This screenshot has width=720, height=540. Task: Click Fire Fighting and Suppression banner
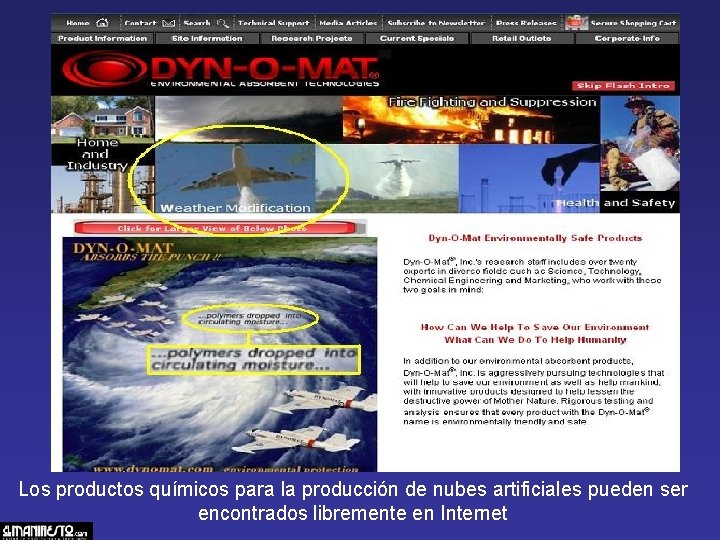pyautogui.click(x=471, y=119)
